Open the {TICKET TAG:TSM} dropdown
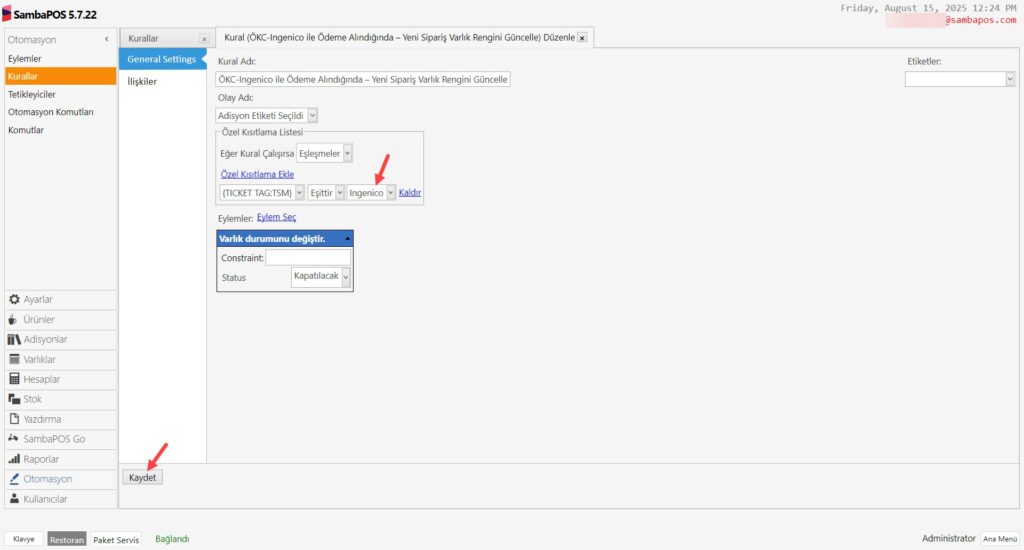Viewport: 1024px width, 550px height. click(x=299, y=193)
